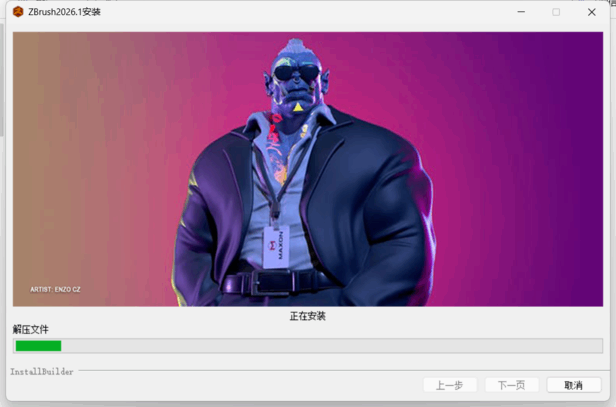Click the ZBrush logo icon in title bar
Viewport: 616px width, 407px height.
pos(18,12)
